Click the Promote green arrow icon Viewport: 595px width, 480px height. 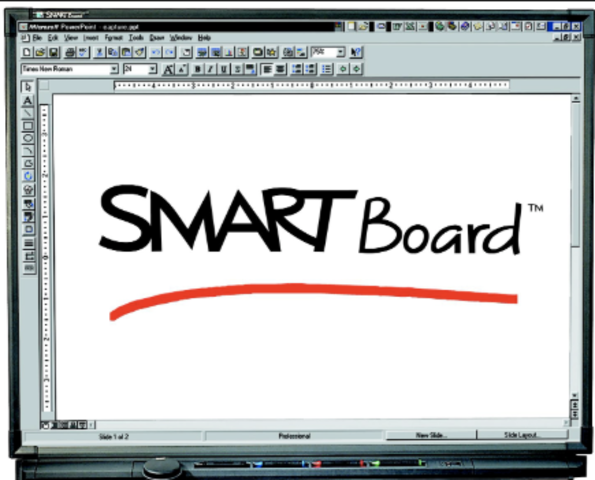pos(343,69)
